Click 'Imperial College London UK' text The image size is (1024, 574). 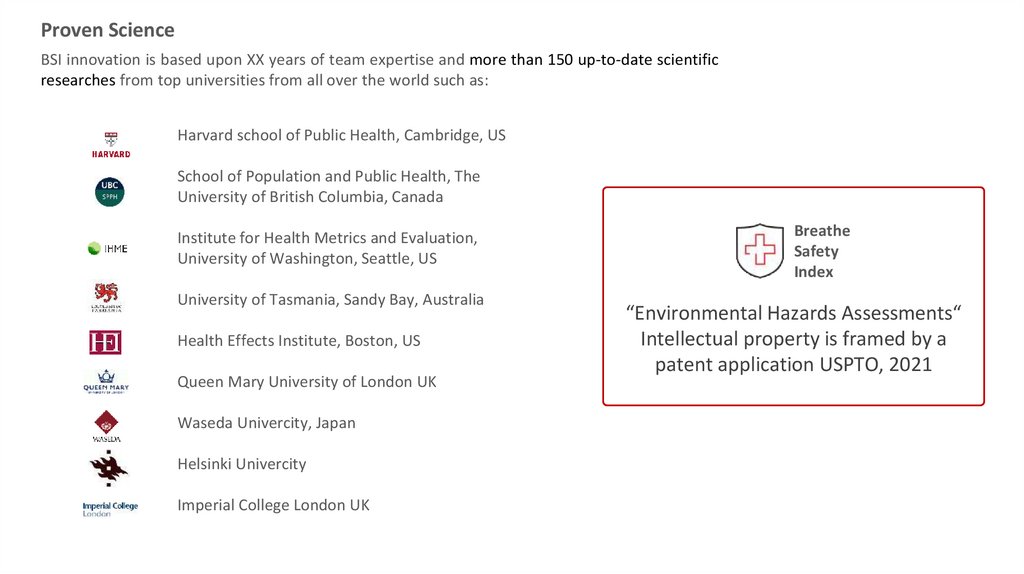(x=273, y=505)
